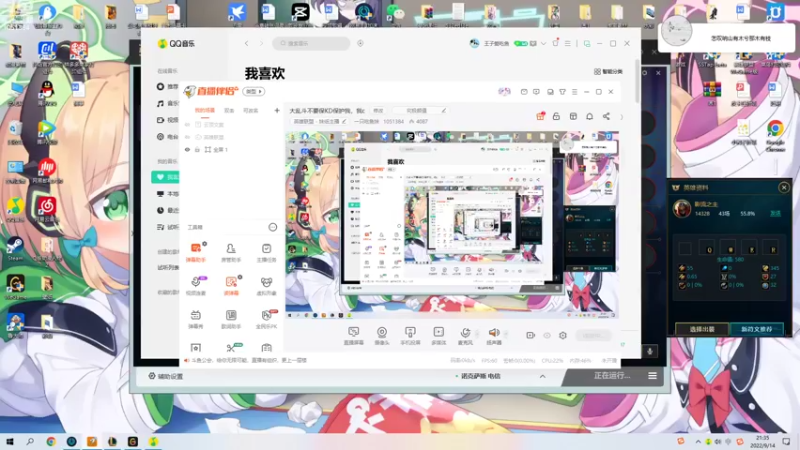Click the share icon above preview
The height and width of the screenshot is (450, 800).
606,116
